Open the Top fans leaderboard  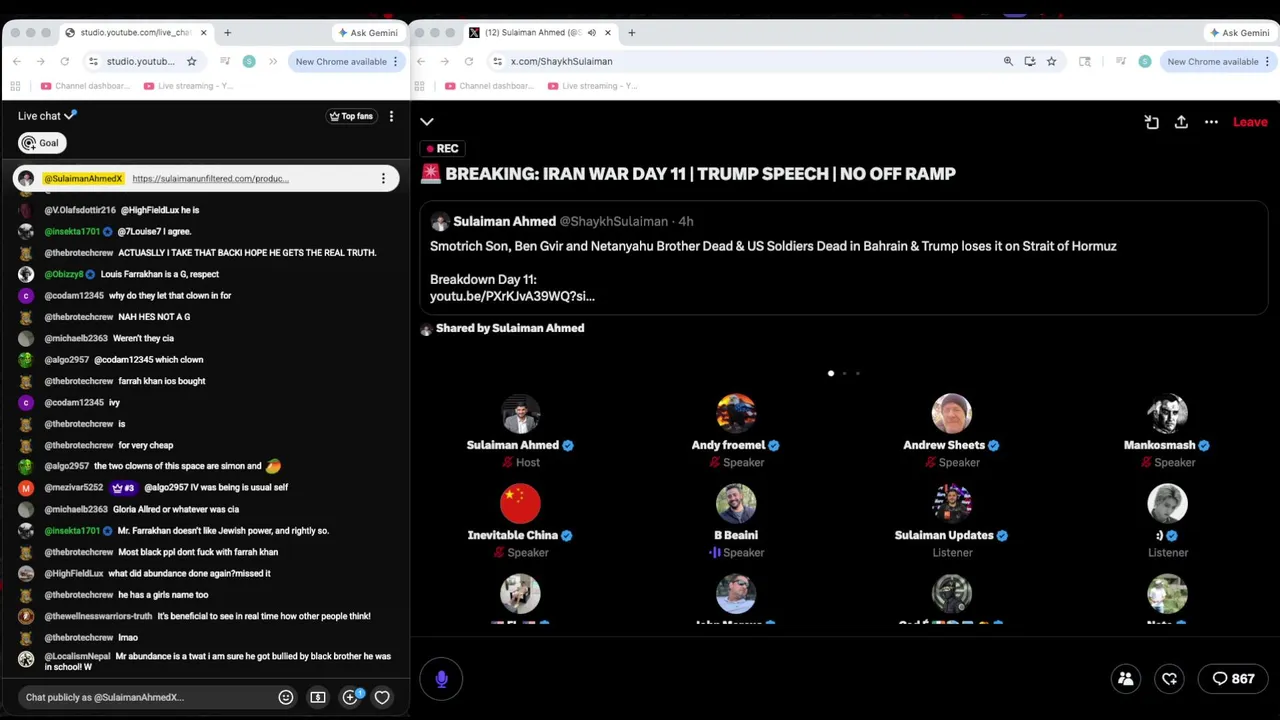tap(351, 116)
